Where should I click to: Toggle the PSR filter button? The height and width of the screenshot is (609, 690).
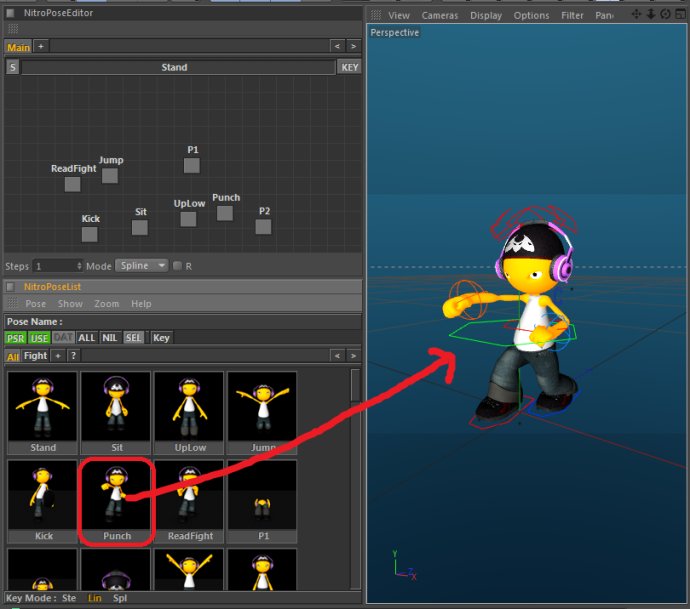16,338
